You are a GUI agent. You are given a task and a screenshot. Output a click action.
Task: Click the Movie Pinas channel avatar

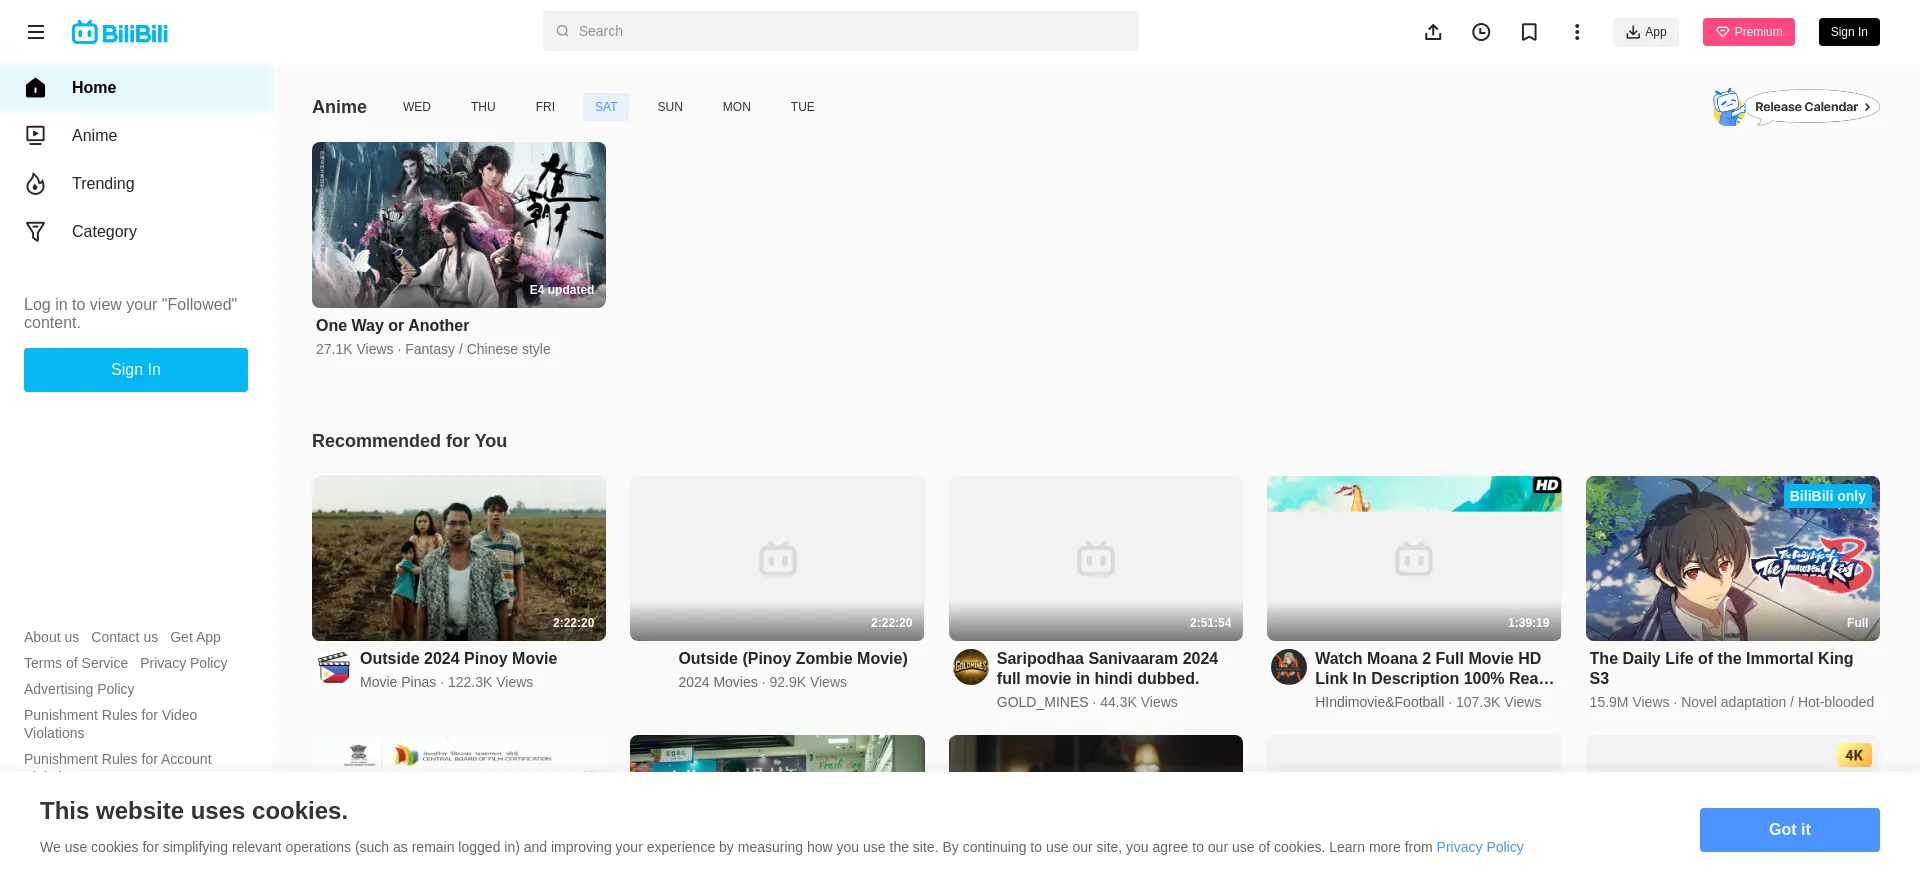tap(334, 667)
